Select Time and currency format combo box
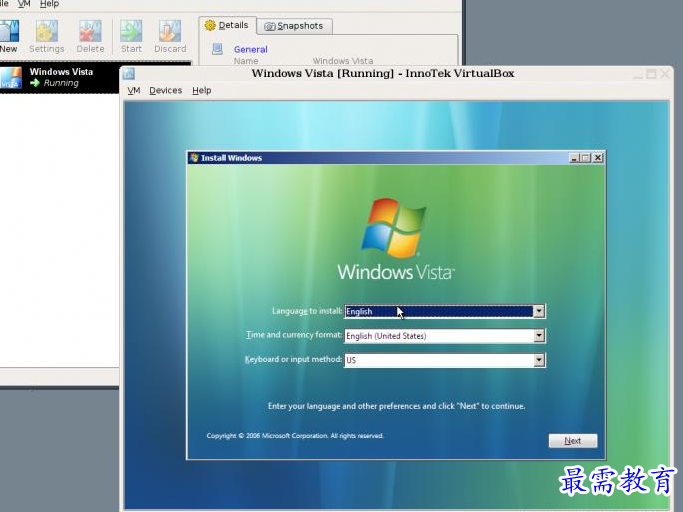Screen dimensions: 683x512 point(445,336)
